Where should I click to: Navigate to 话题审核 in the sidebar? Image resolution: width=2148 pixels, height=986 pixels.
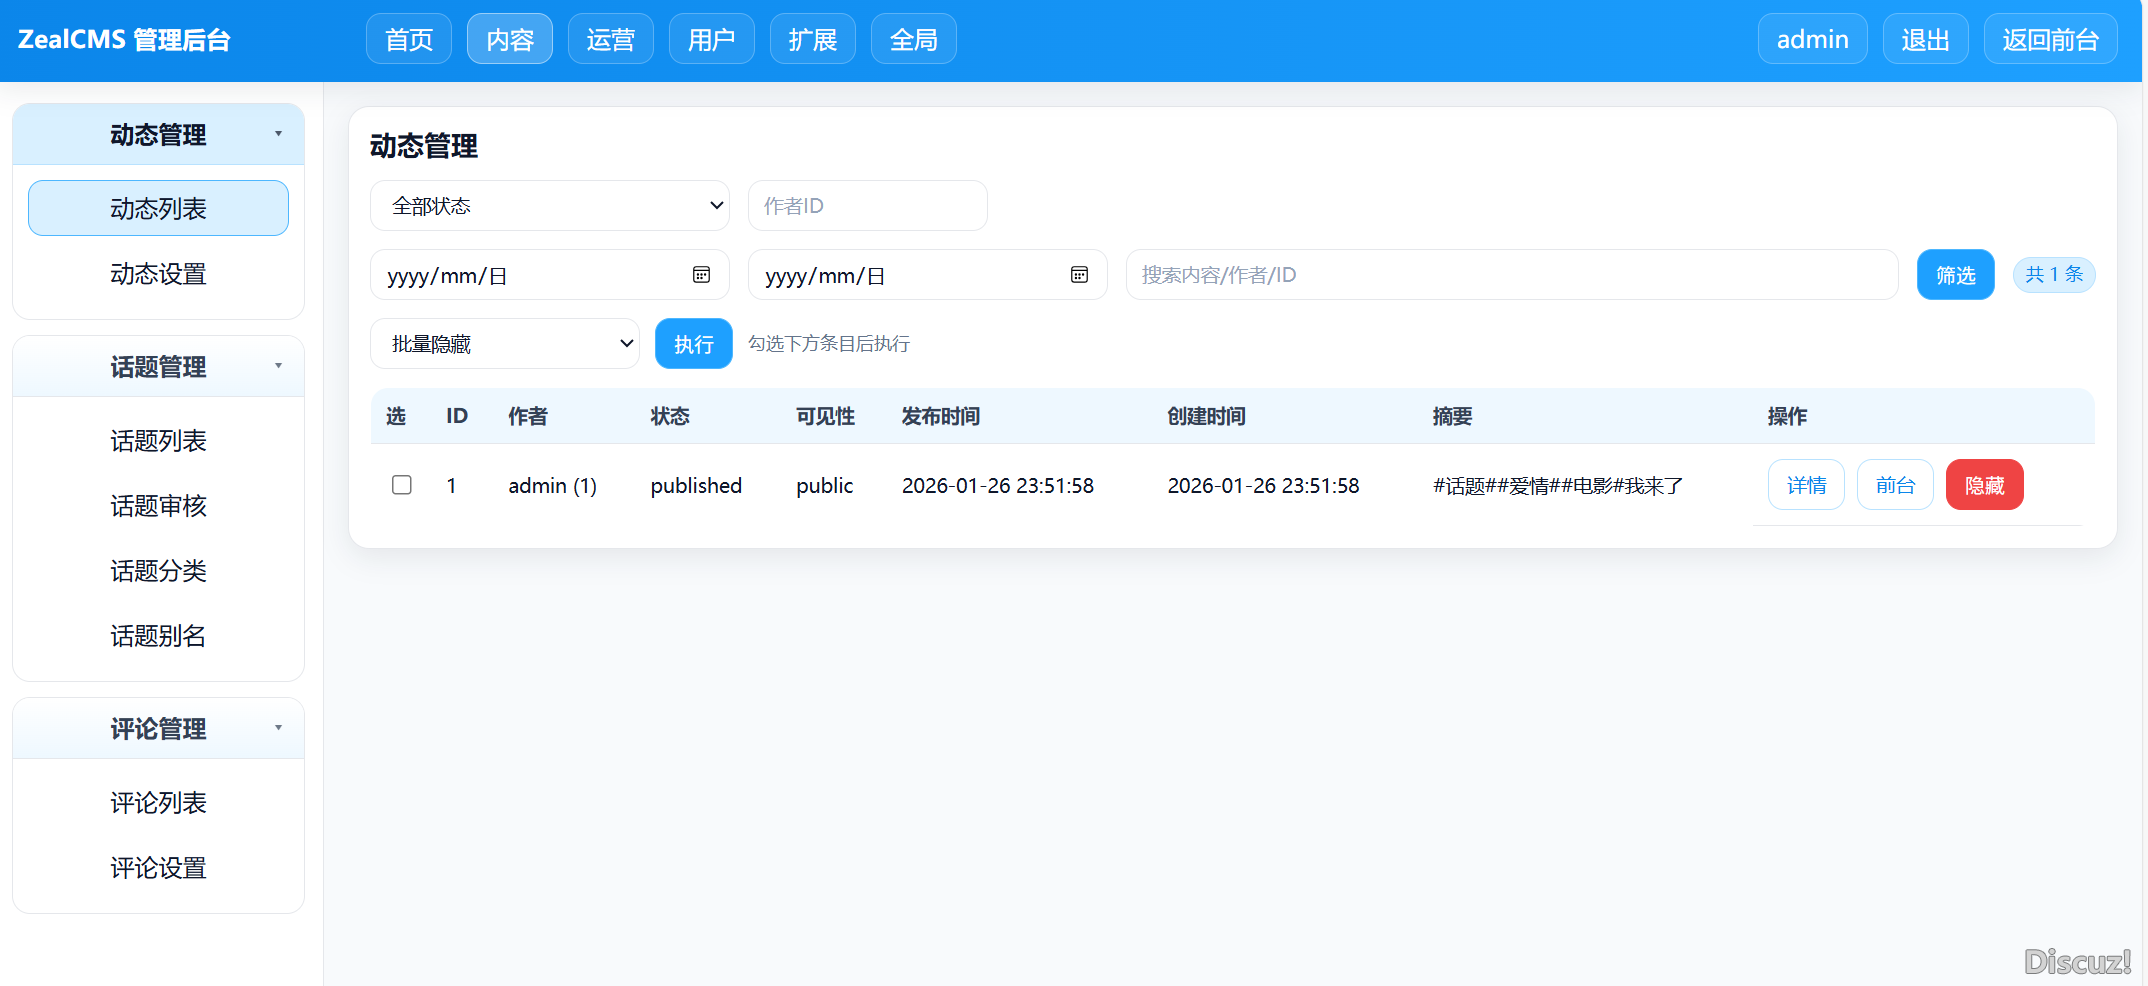pos(157,506)
